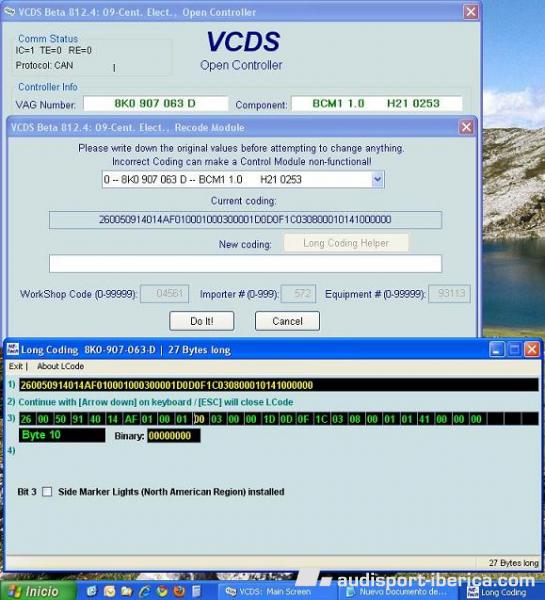Viewport: 545px width, 600px height.
Task: Open the folder icon in quick launch
Action: coord(127,591)
